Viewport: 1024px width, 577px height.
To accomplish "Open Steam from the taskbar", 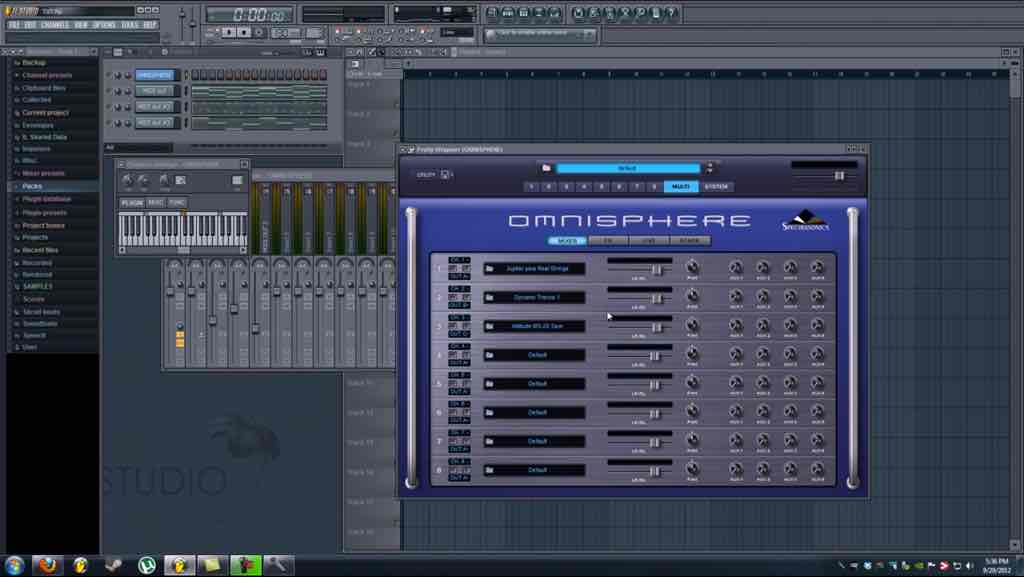I will point(114,565).
